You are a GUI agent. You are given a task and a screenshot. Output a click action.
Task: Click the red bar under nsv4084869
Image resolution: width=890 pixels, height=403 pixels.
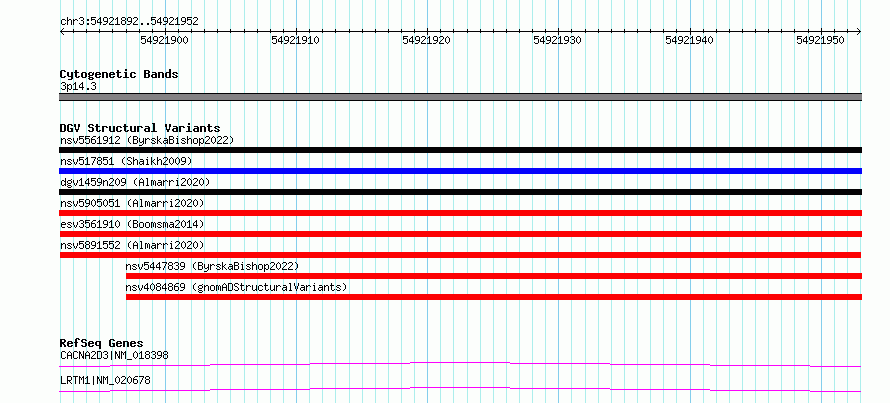pos(494,297)
